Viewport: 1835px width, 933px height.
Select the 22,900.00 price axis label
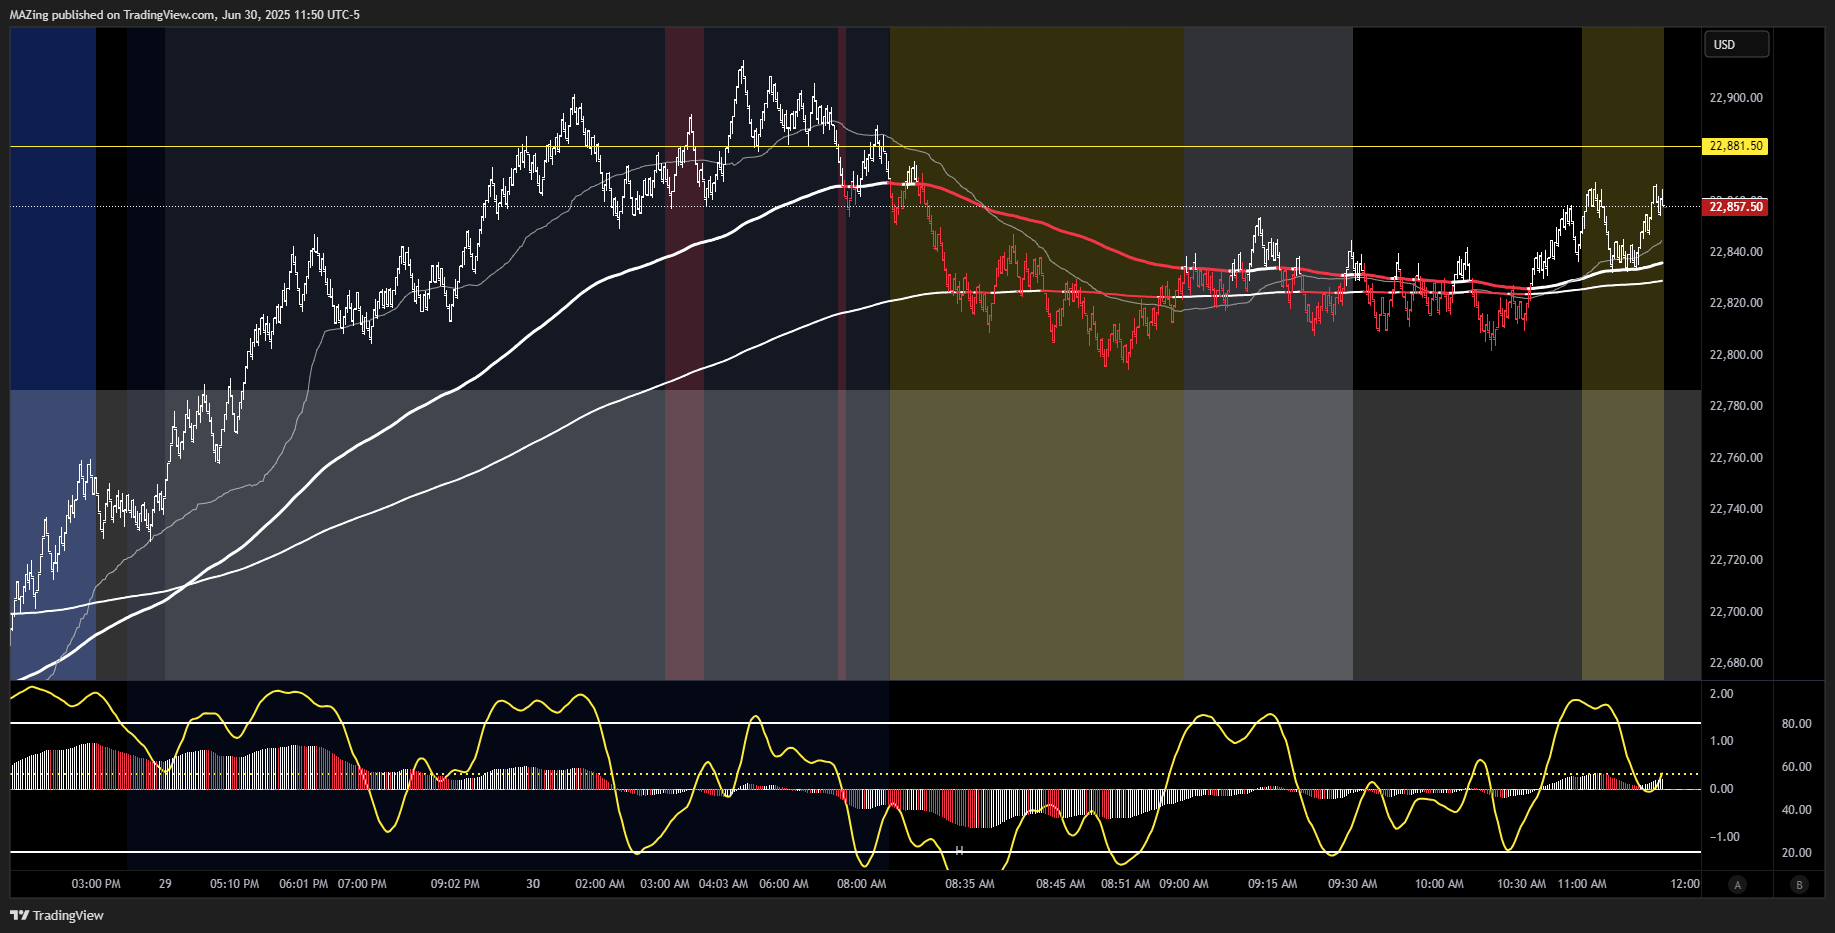pyautogui.click(x=1736, y=98)
